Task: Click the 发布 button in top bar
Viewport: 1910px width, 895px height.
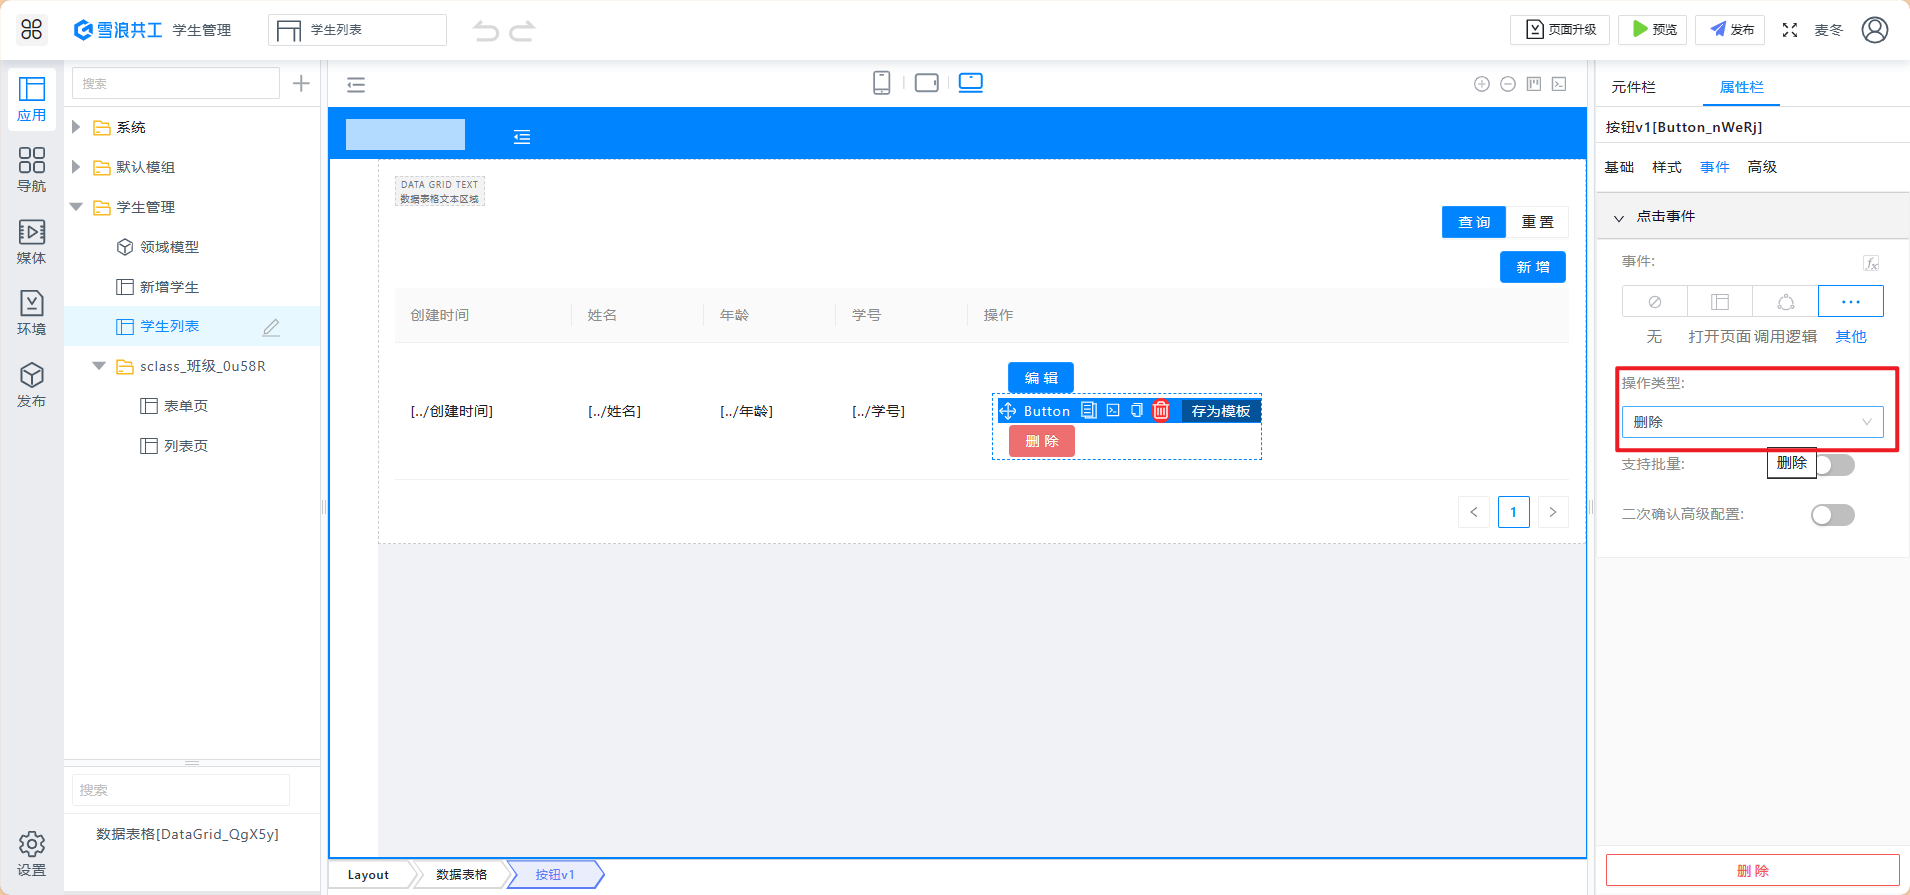Action: [x=1730, y=30]
